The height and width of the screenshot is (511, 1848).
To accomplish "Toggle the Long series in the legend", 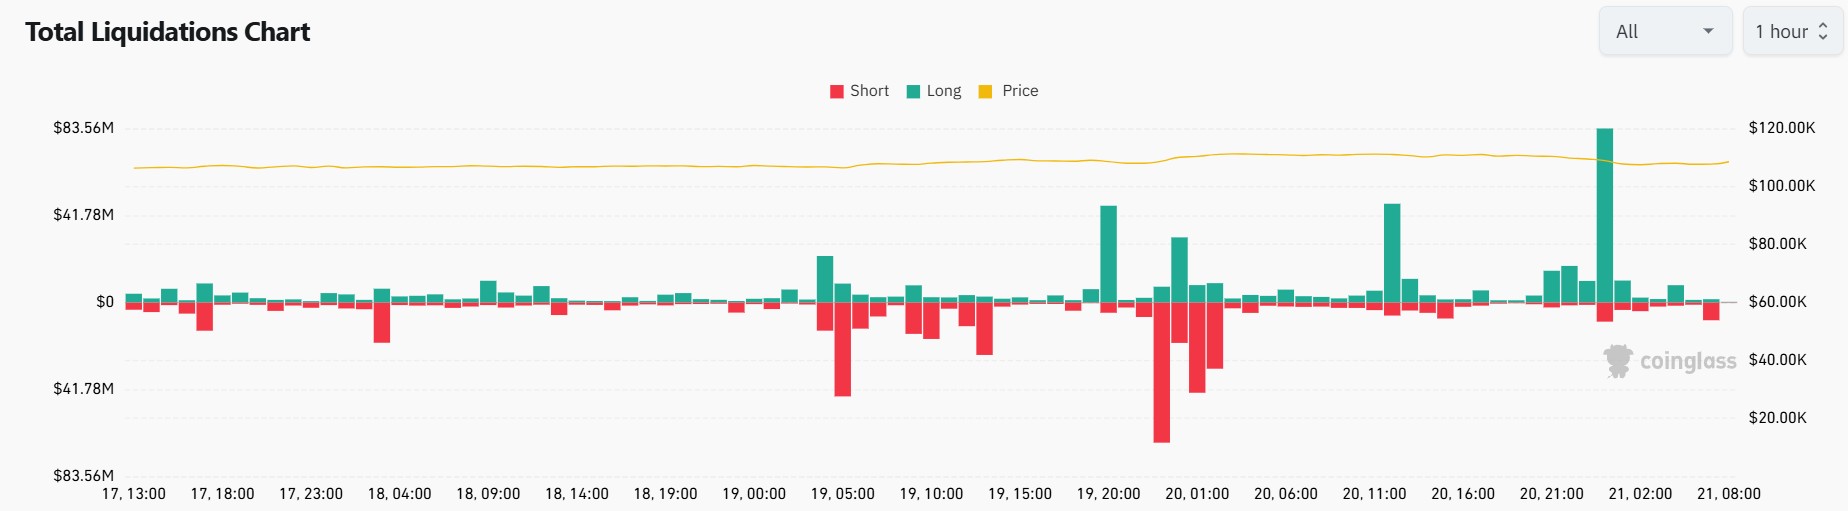I will point(943,91).
